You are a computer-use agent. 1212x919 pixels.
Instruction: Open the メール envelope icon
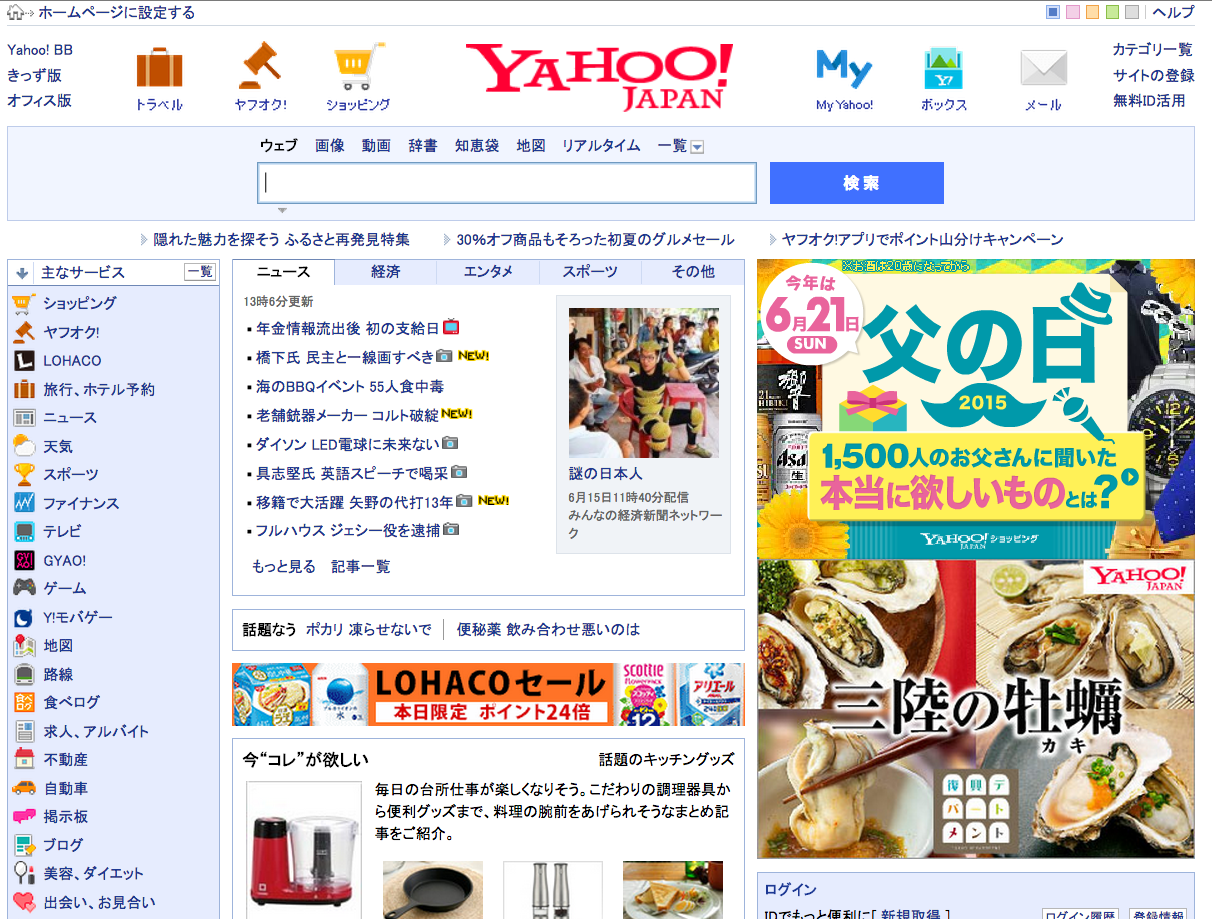coord(1043,69)
